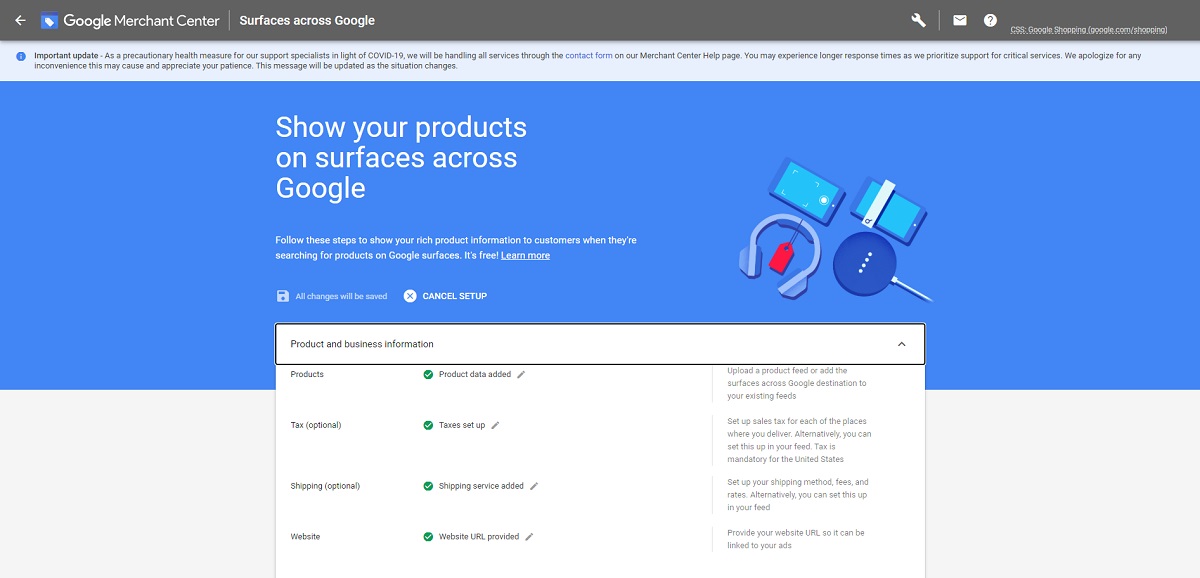Click the save disk icon
Image resolution: width=1200 pixels, height=578 pixels.
coord(283,296)
